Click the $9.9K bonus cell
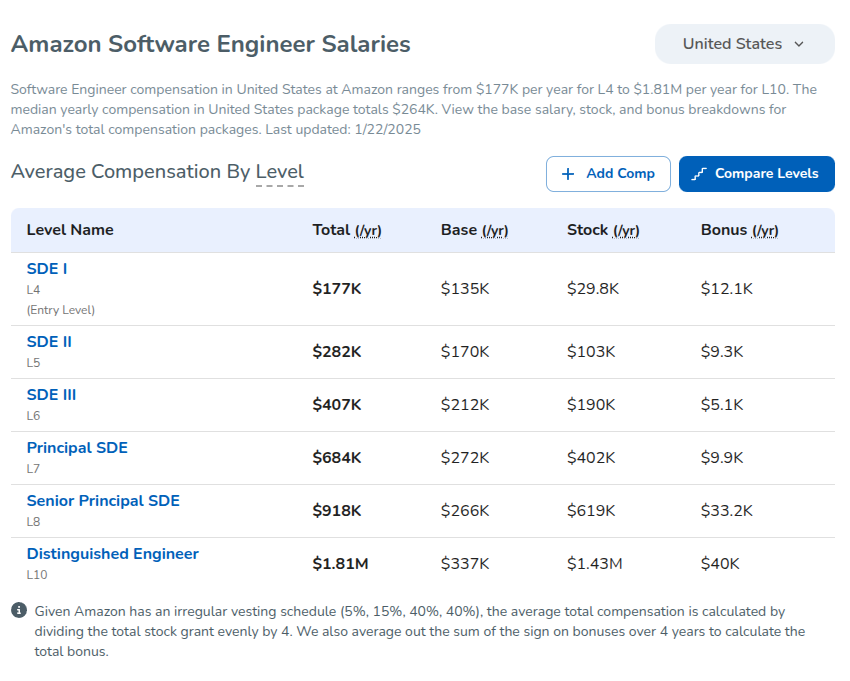Screen dimensions: 850x681 coord(722,458)
